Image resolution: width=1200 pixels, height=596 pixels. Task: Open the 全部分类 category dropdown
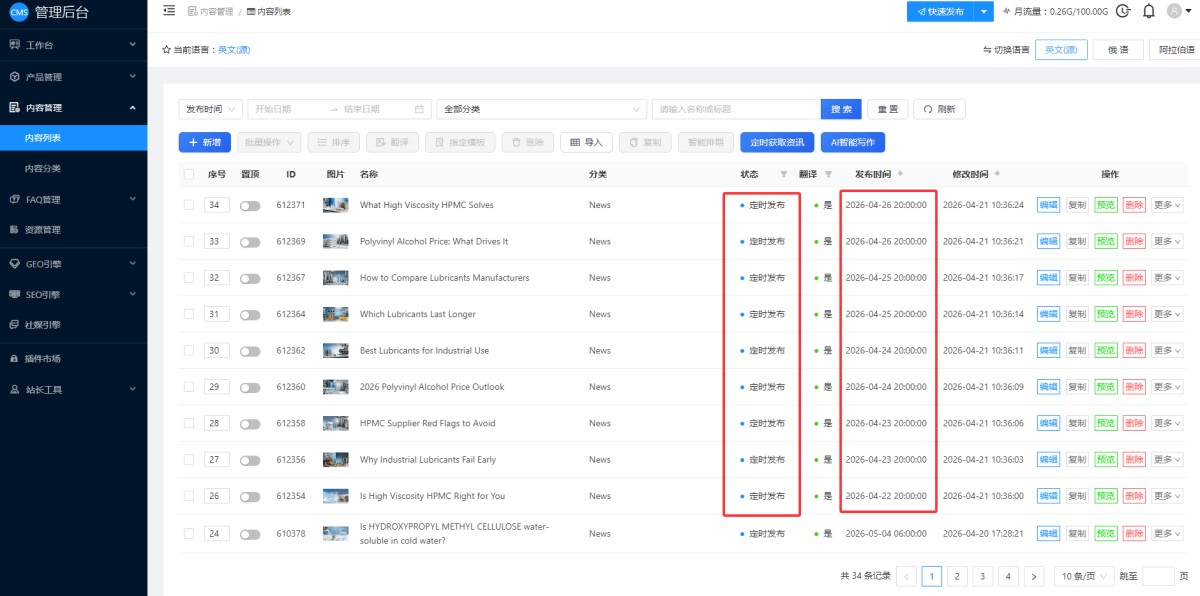point(541,109)
